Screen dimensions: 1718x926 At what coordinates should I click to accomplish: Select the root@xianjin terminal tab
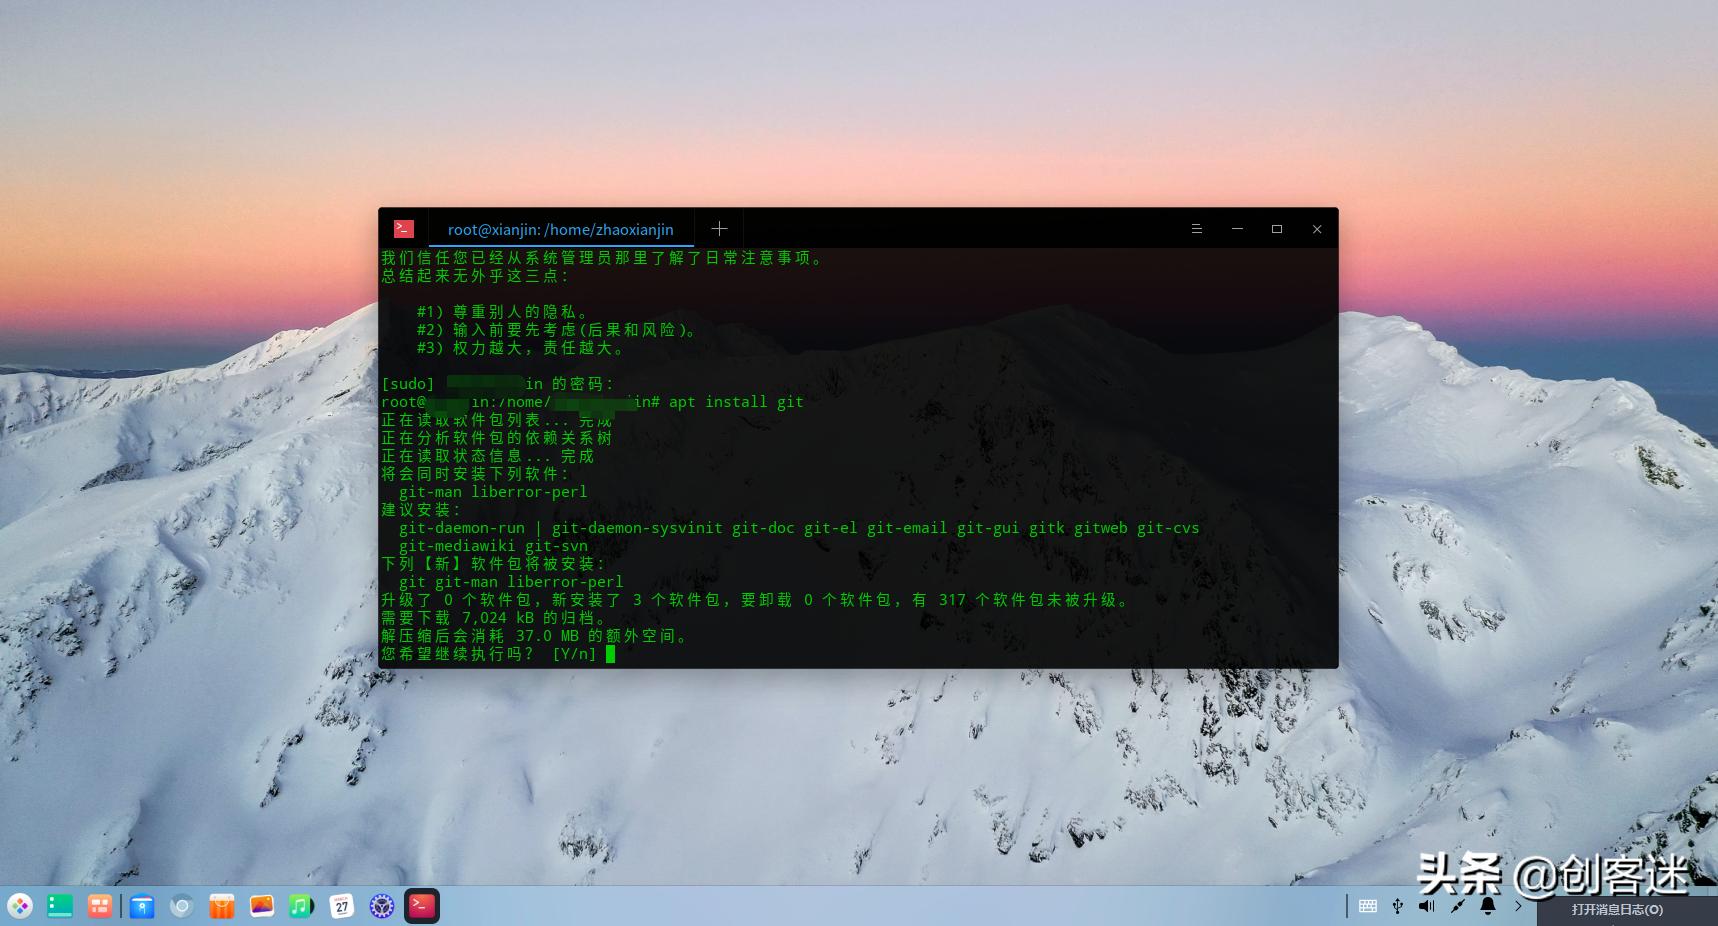[x=560, y=229]
